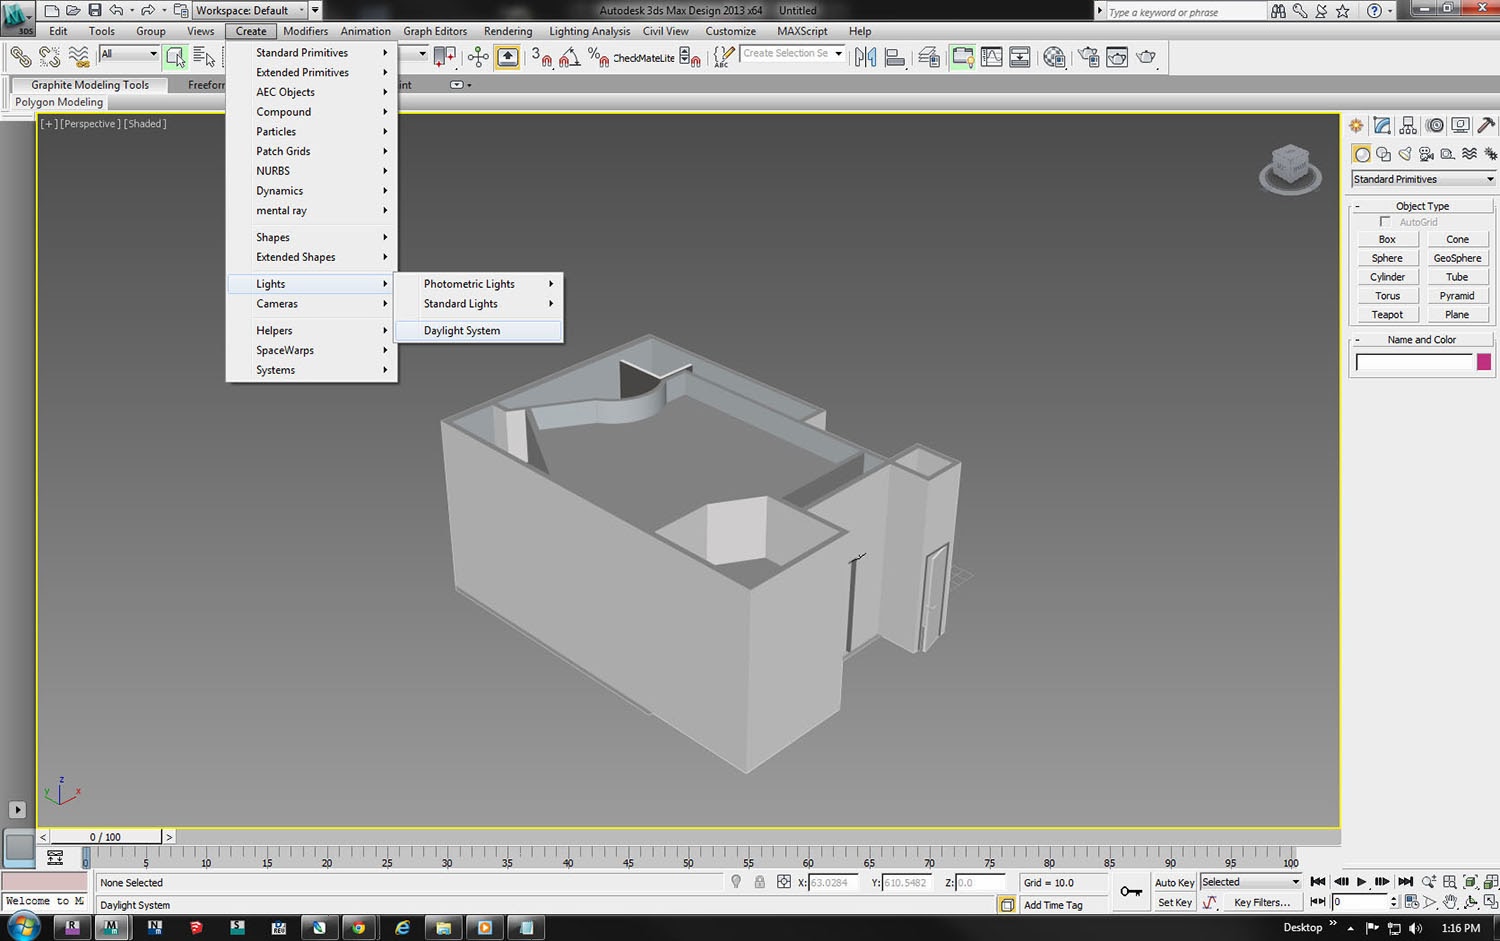Image resolution: width=1500 pixels, height=941 pixels.
Task: Toggle the 3D Snaps icon
Action: click(x=541, y=57)
